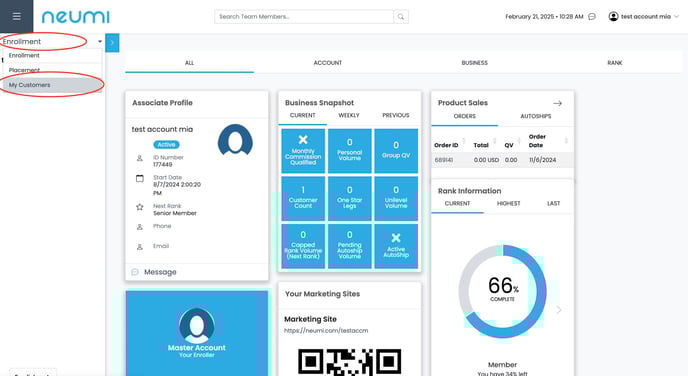The height and width of the screenshot is (376, 688).
Task: Switch to the RANK tab
Action: tap(614, 63)
